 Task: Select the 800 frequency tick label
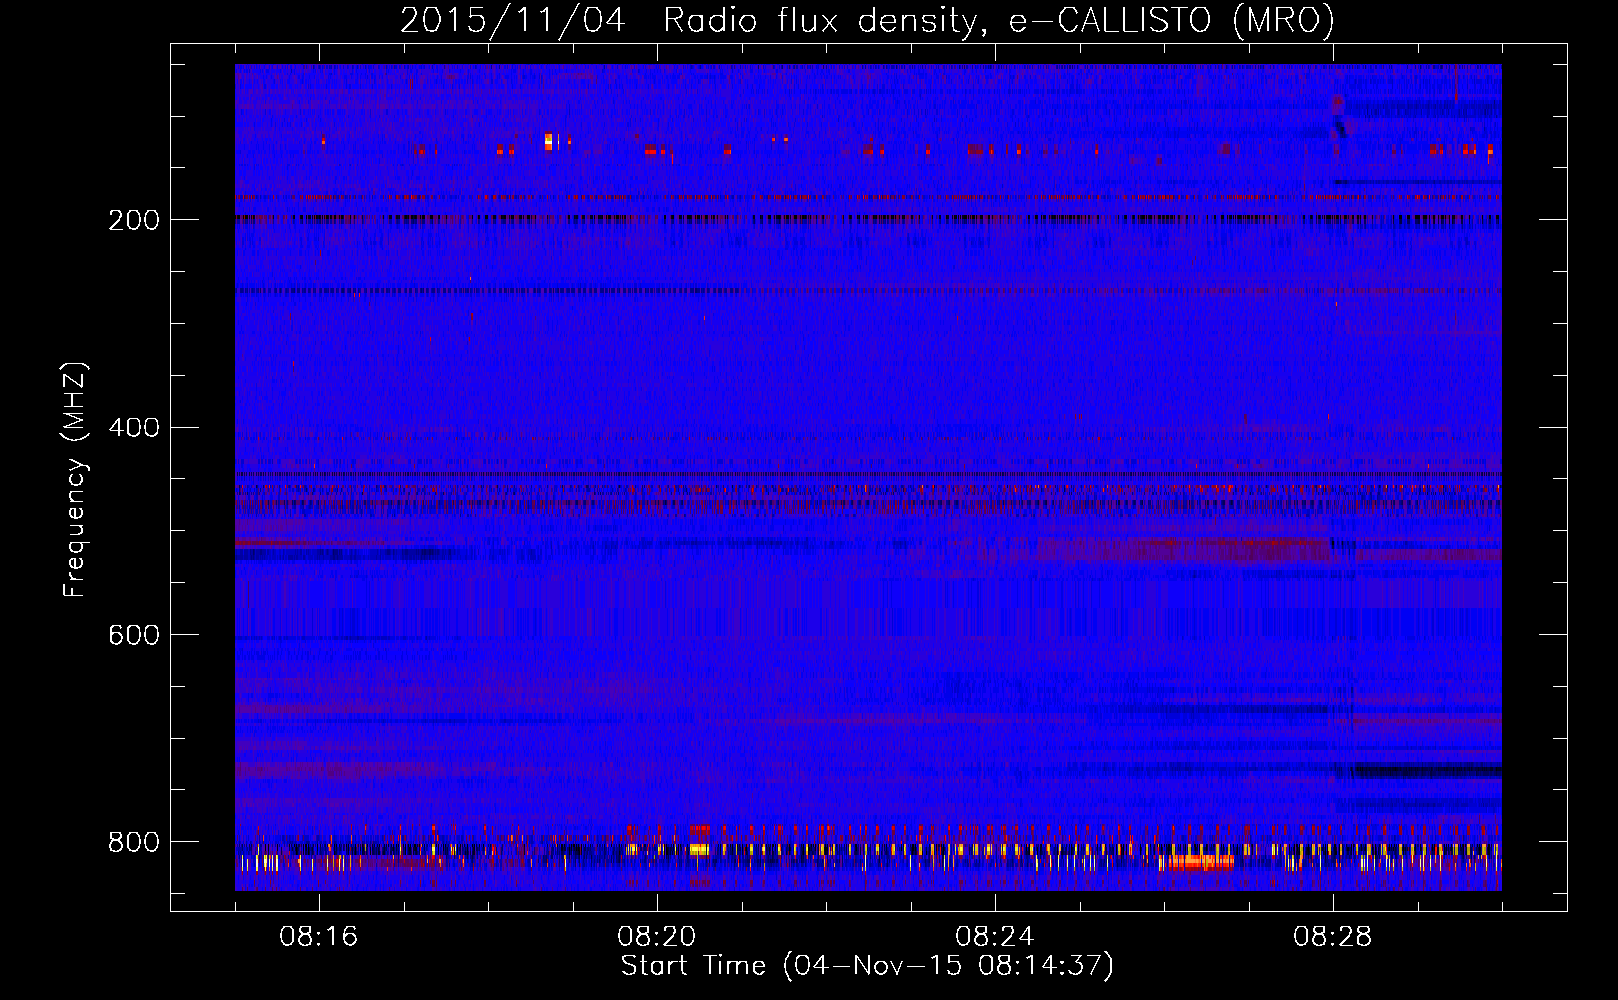(133, 842)
